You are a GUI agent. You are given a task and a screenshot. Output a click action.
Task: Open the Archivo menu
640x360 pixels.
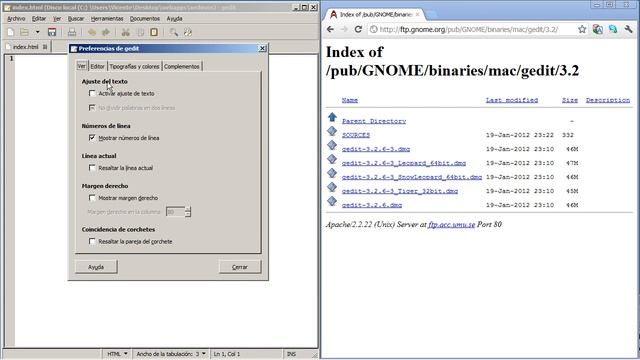[16, 19]
